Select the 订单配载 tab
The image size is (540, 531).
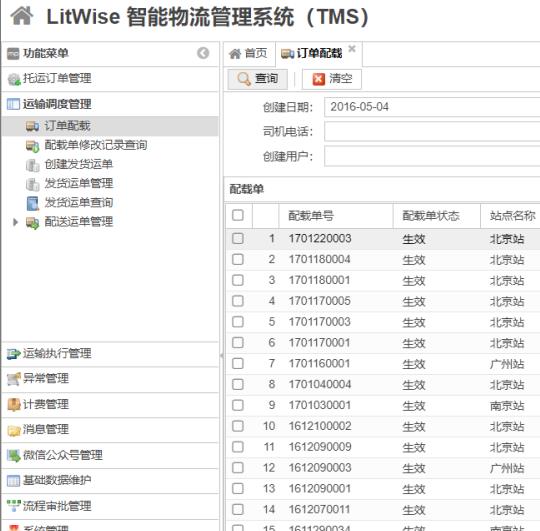(x=319, y=54)
